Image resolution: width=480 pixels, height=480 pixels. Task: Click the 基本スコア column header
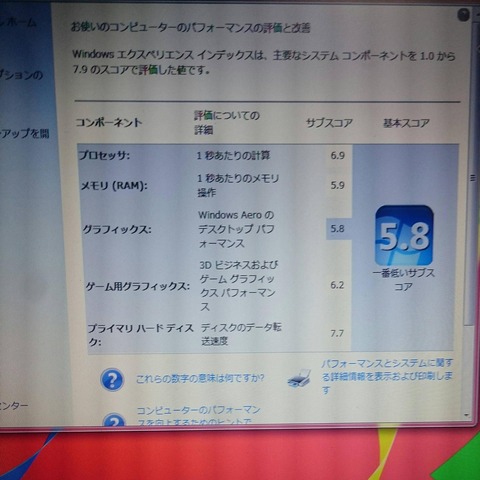tap(406, 123)
